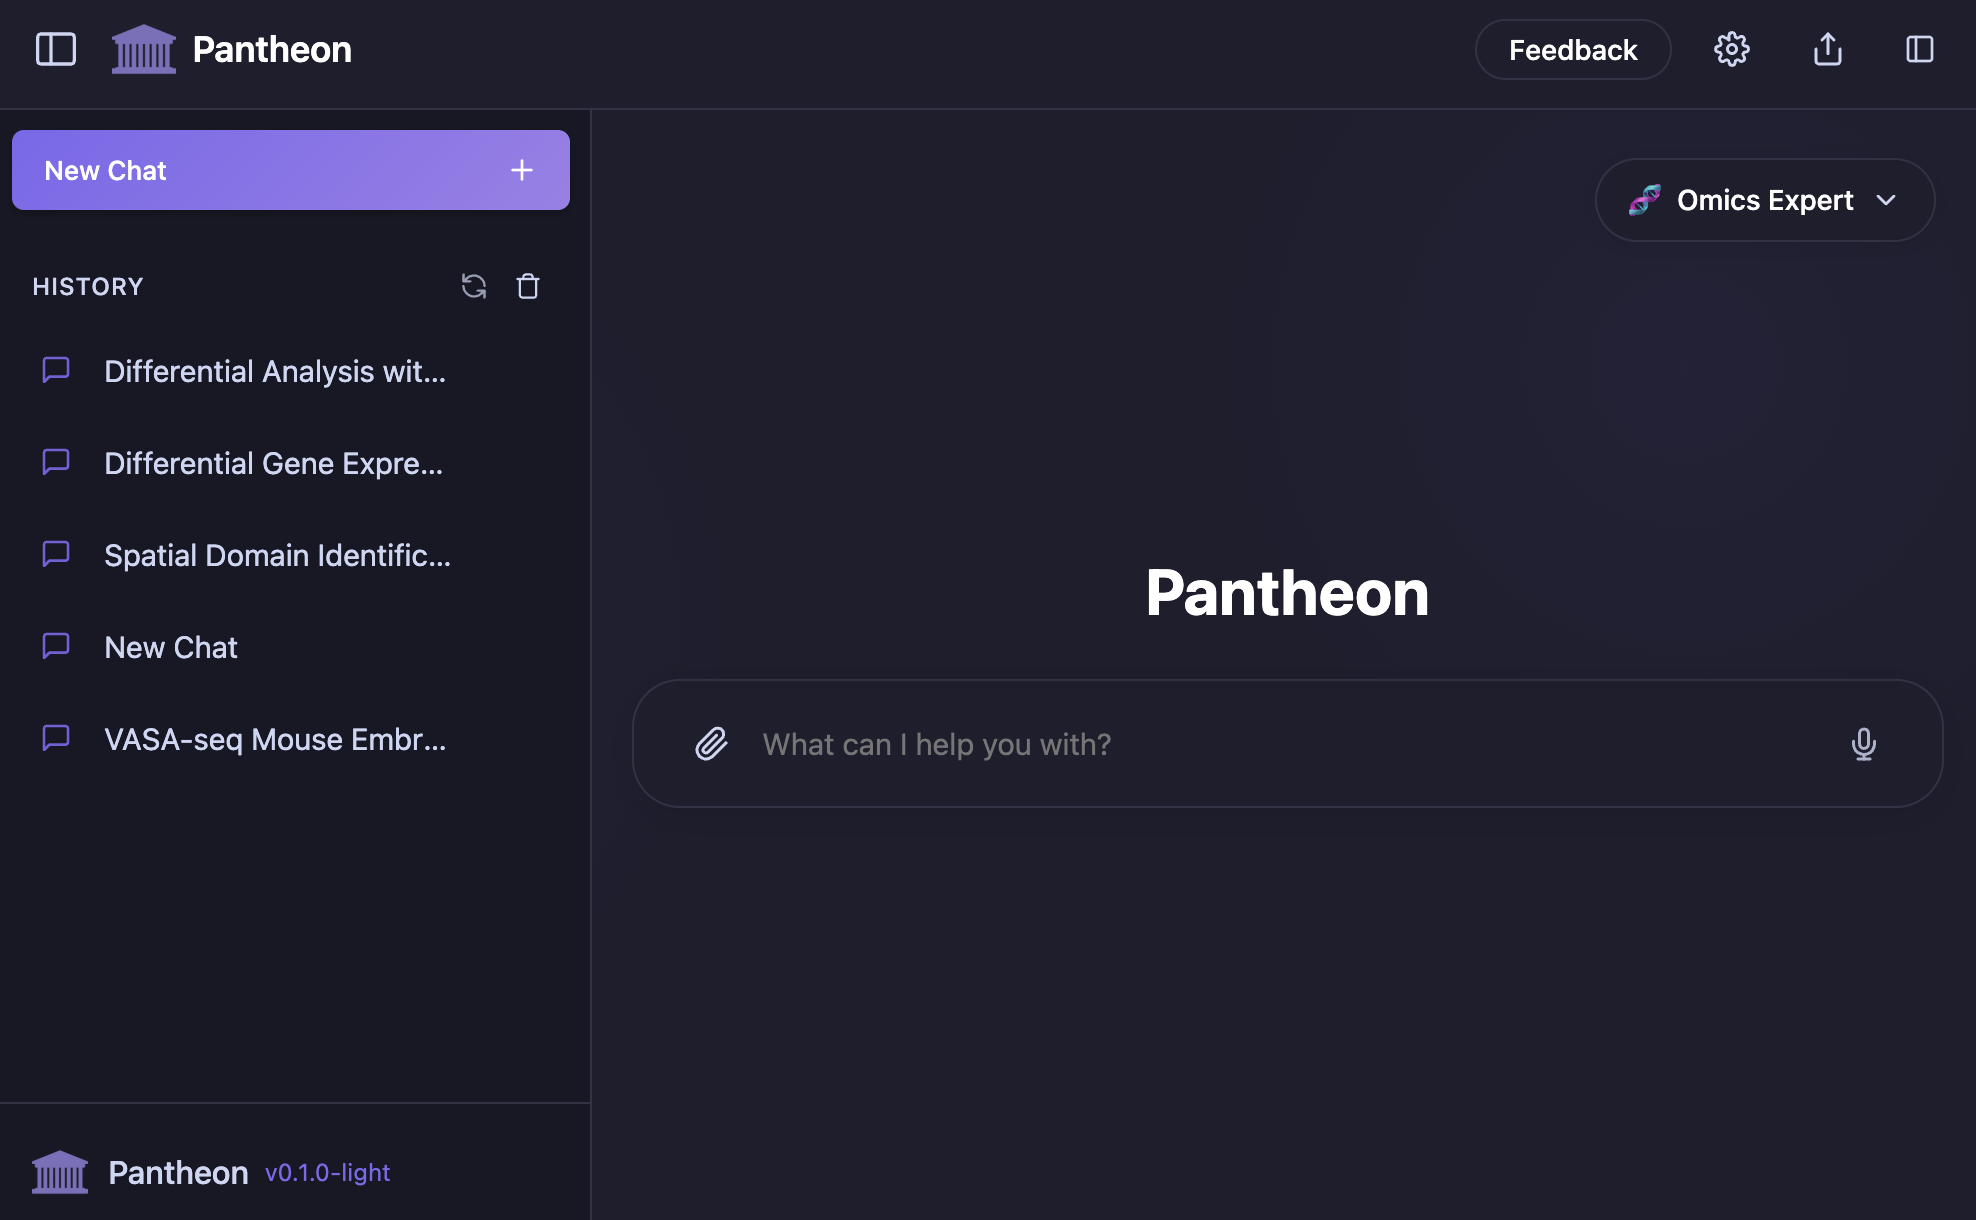Screen dimensions: 1976x1220
Task: Select the Differential Gene Expre... conversation
Action: (273, 464)
